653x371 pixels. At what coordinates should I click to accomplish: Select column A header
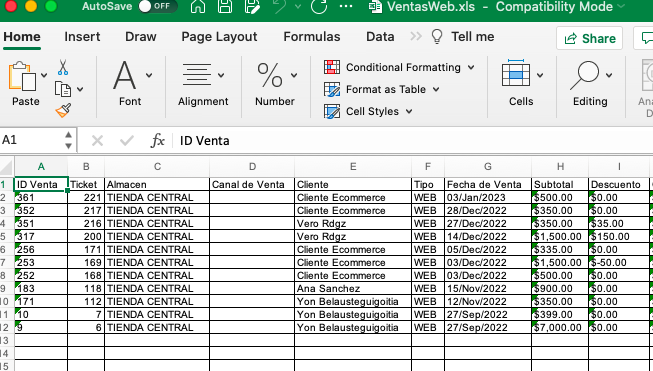41,167
